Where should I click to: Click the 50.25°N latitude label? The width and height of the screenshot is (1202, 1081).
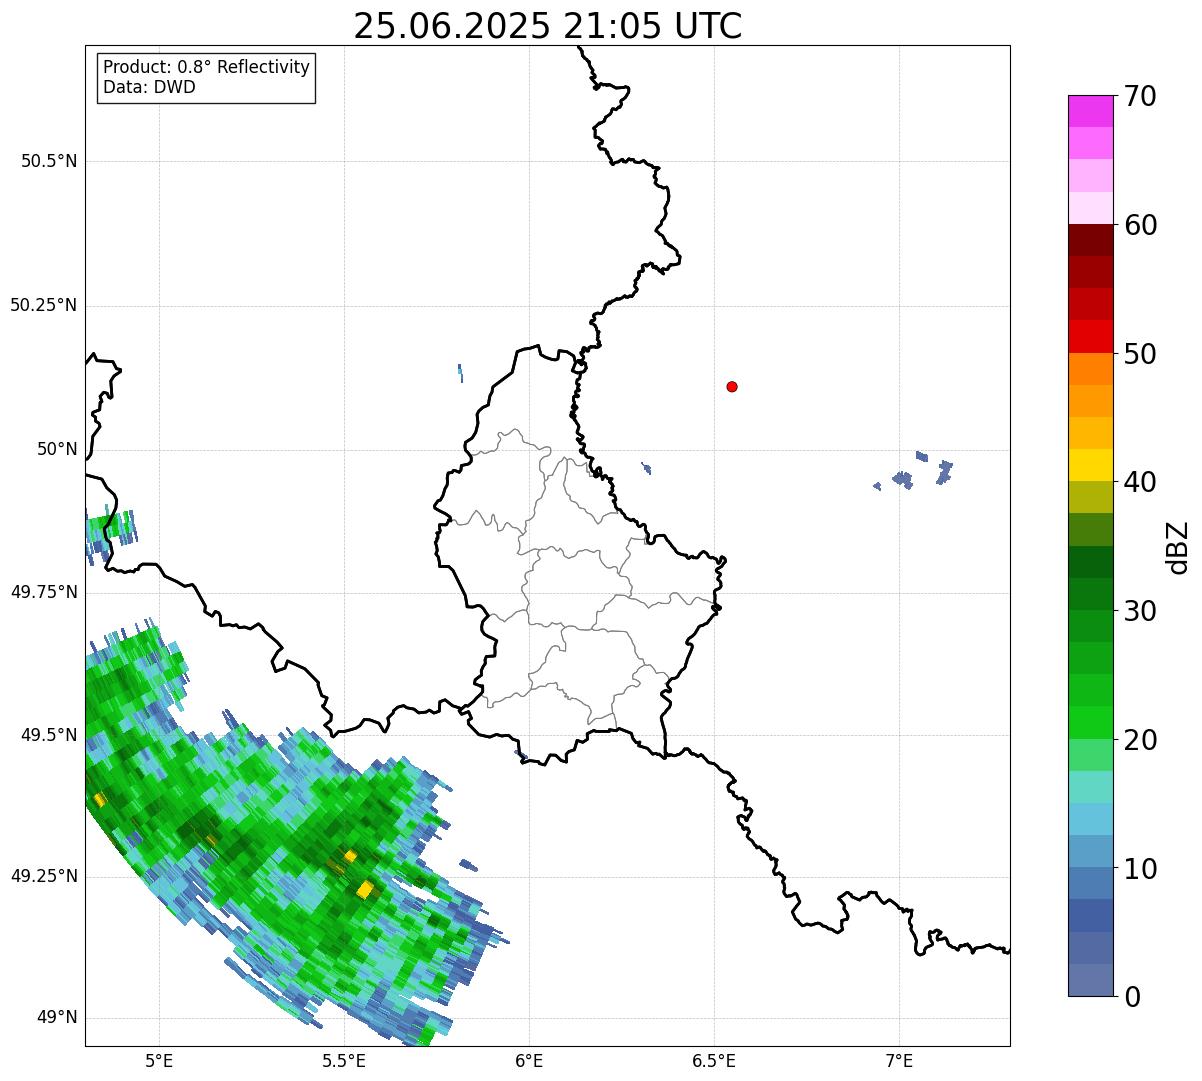44,306
